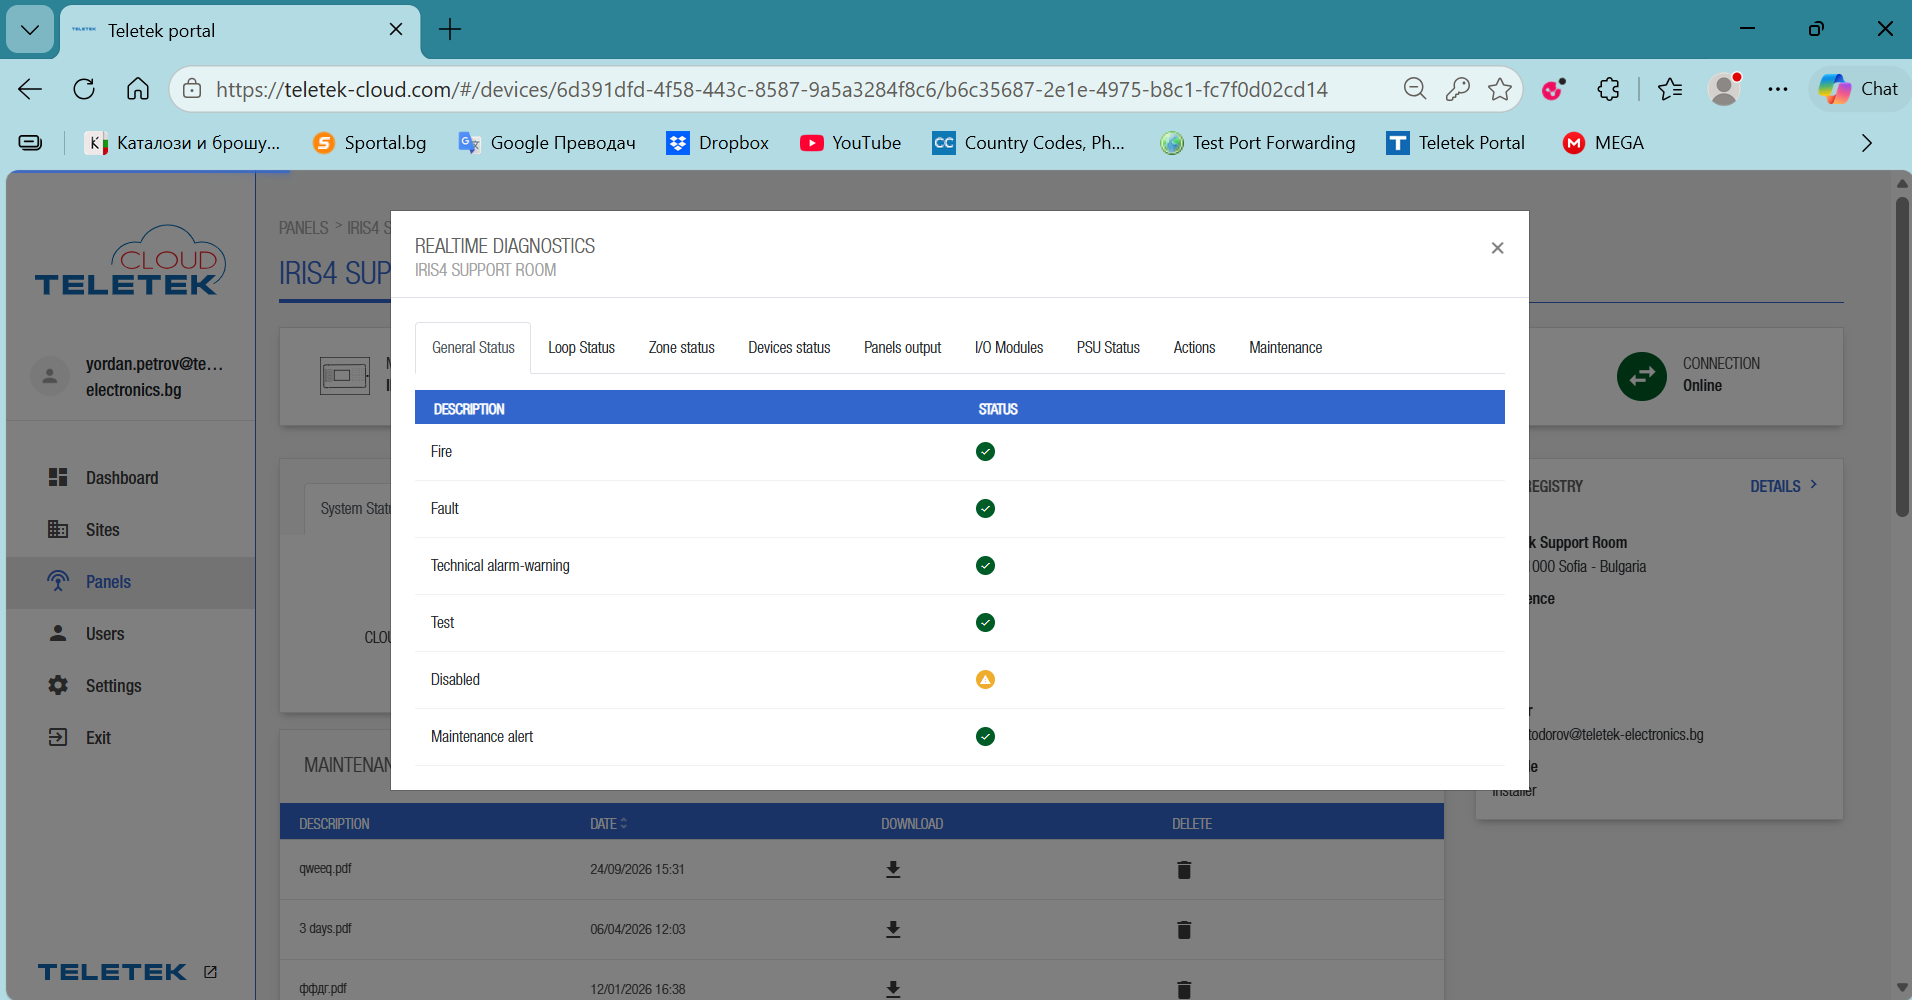Open the Zone status tab
This screenshot has width=1912, height=1000.
click(682, 348)
